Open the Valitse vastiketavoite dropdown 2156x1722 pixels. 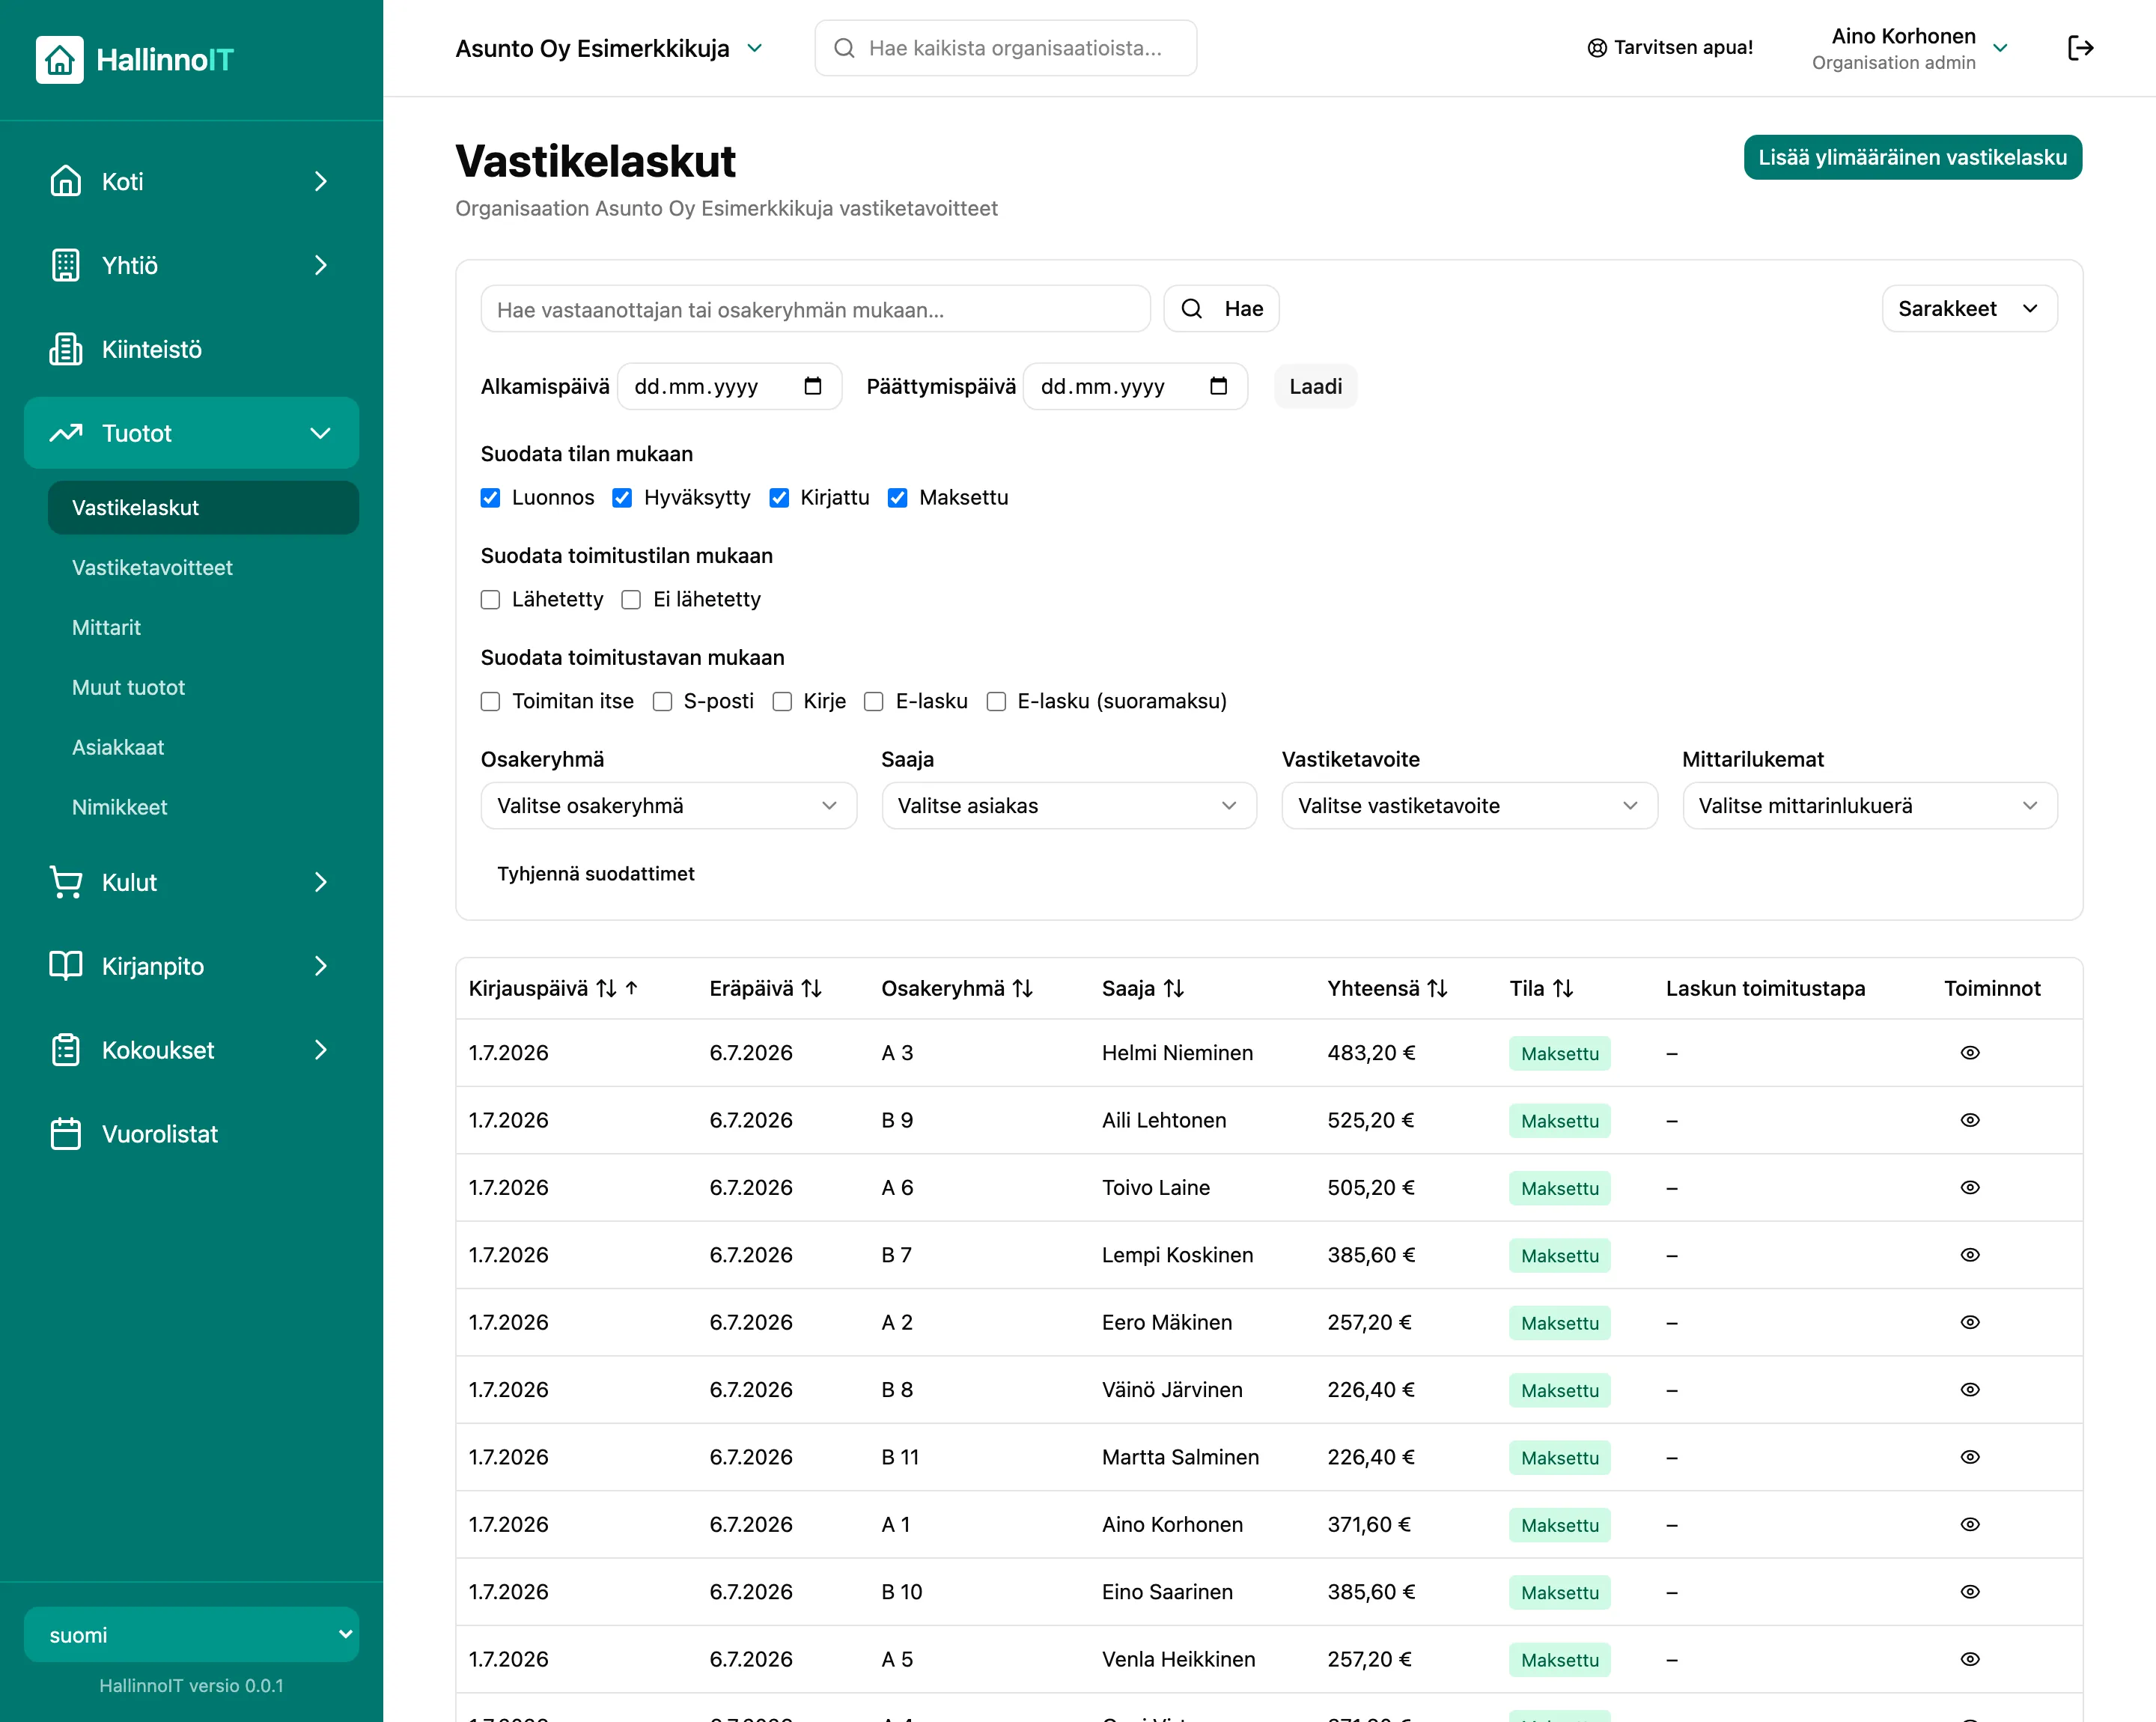pos(1470,806)
